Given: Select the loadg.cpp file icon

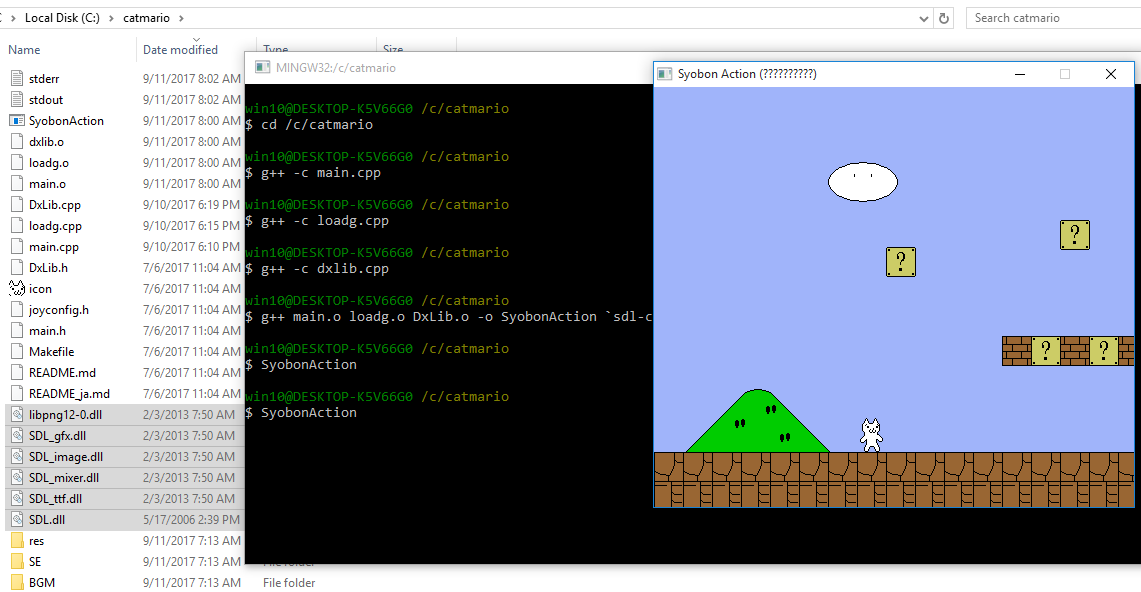Looking at the screenshot, I should point(17,226).
